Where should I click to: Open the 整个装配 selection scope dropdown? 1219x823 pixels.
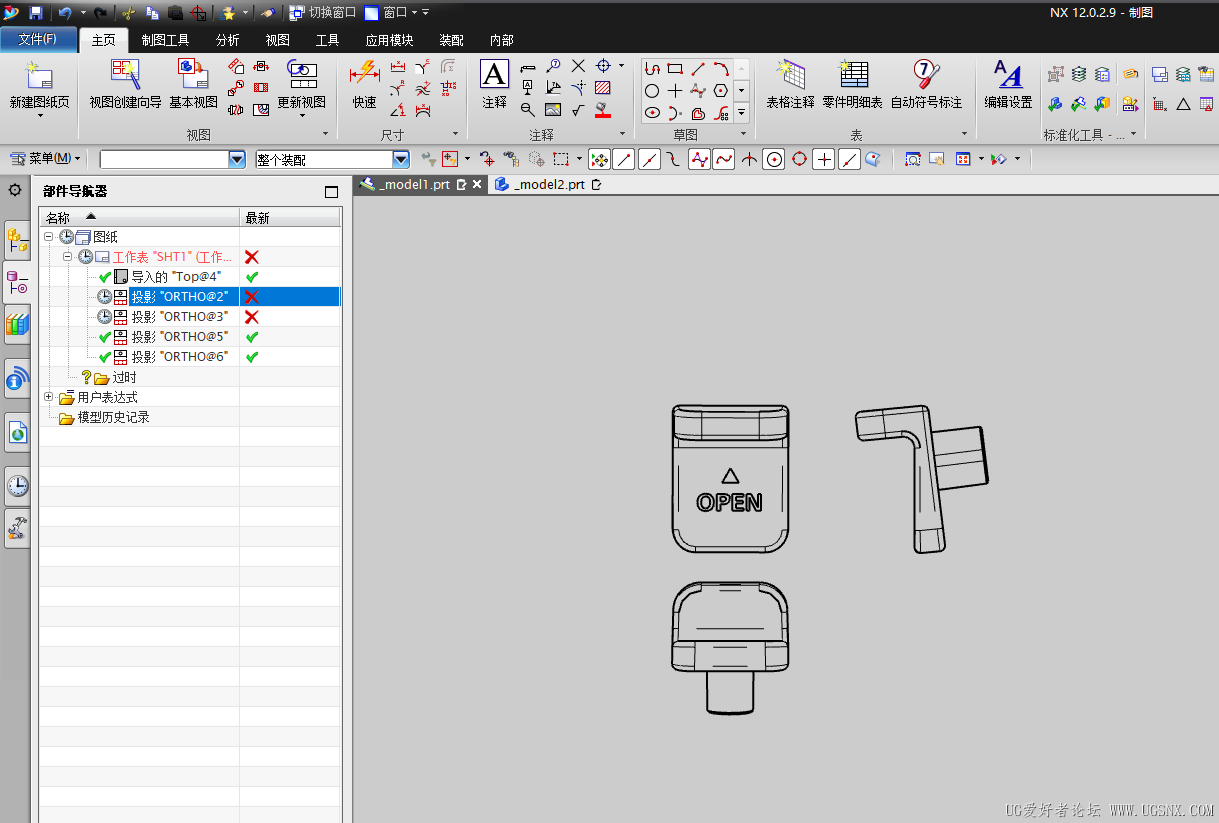[401, 159]
